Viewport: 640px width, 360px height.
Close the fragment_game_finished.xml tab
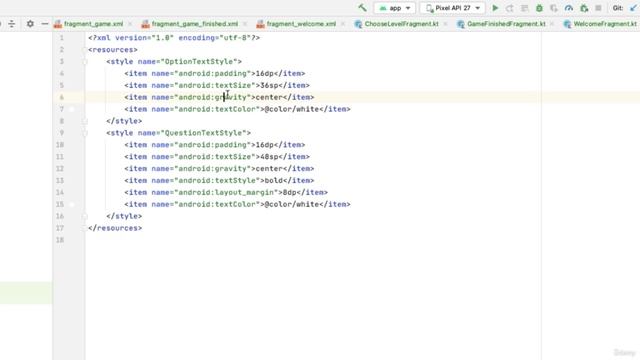245,24
